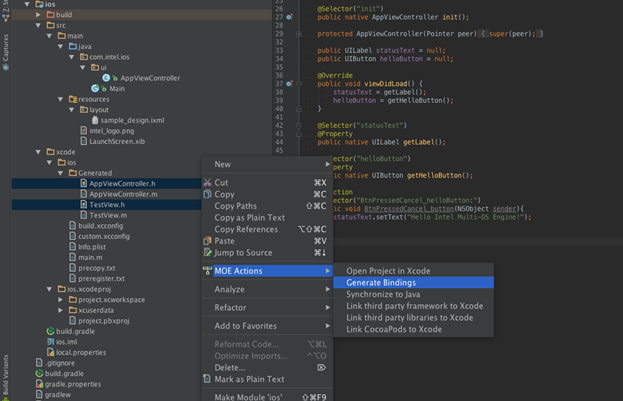Choose Make Module 'ios' entry
Viewport: 623px width, 401px height.
(x=267, y=396)
